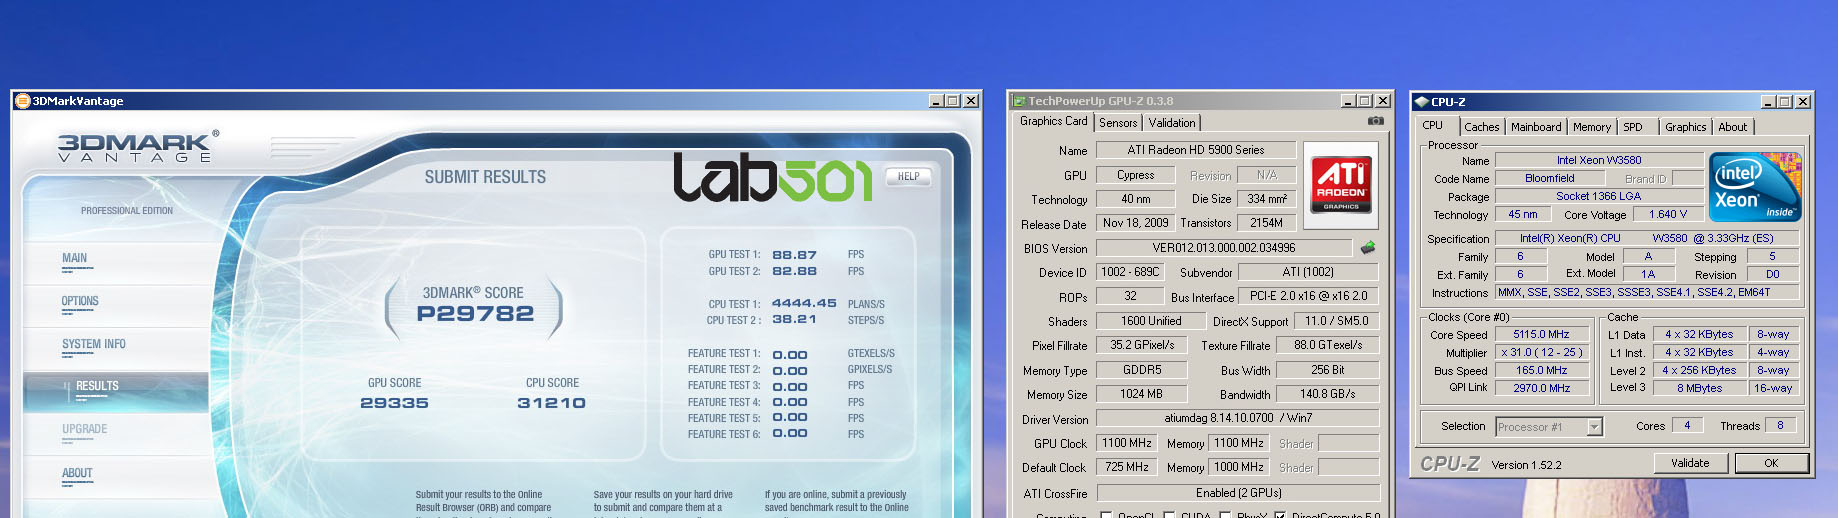
Task: Open the MAIN section in 3DMark Vantage
Action: pyautogui.click(x=75, y=259)
